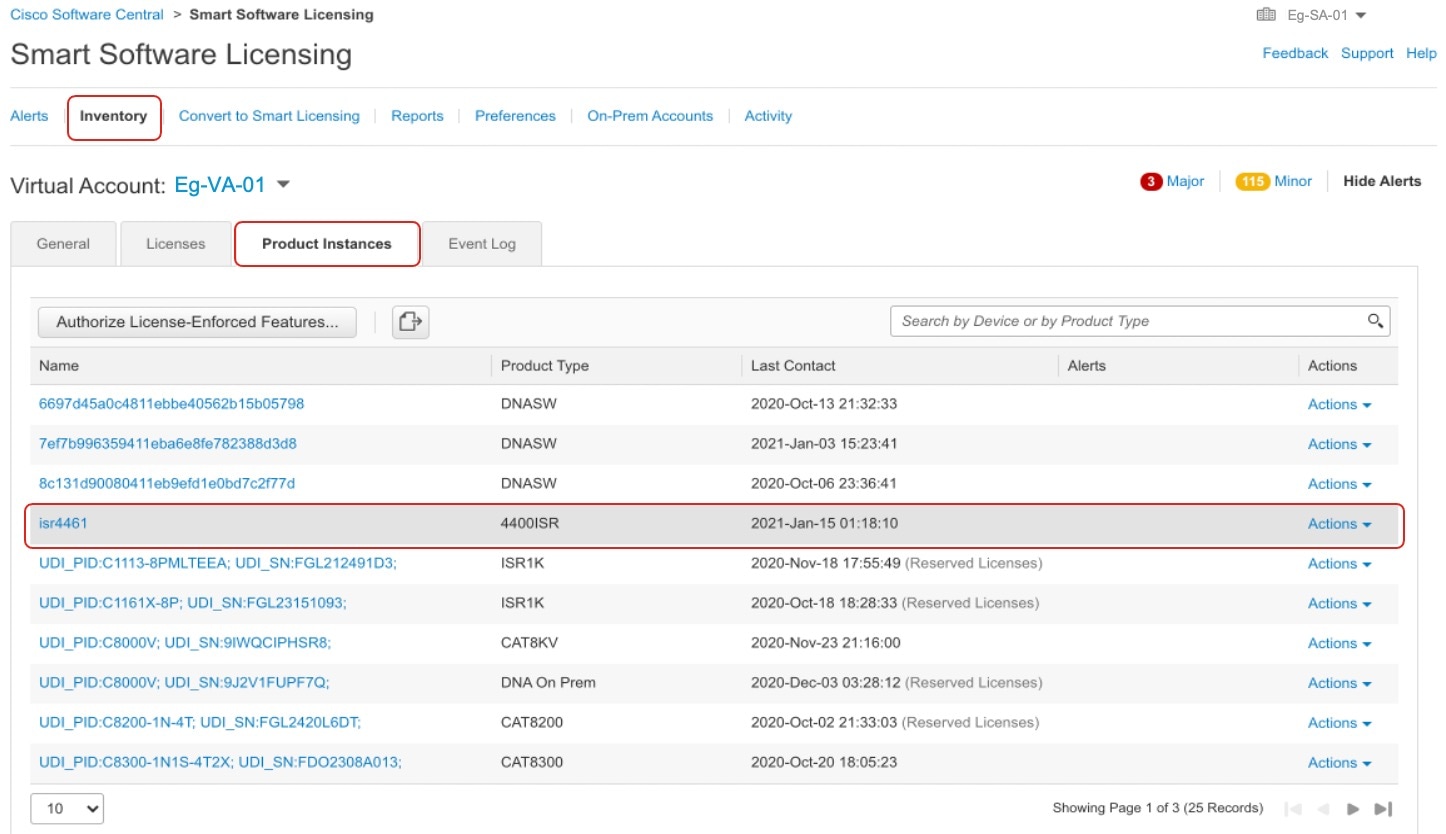Screen dimensions: 1446x834
Task: Open Actions dropdown for C1113-8PMLTEEA row
Action: 1339,564
